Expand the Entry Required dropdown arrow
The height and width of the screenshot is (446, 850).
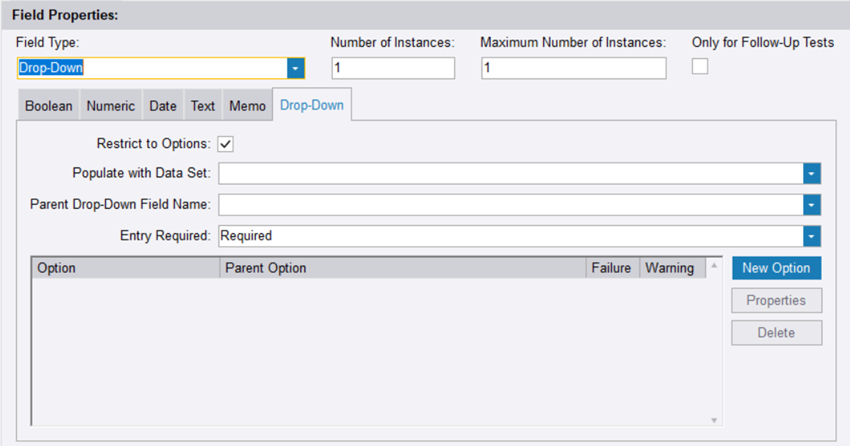coord(812,236)
